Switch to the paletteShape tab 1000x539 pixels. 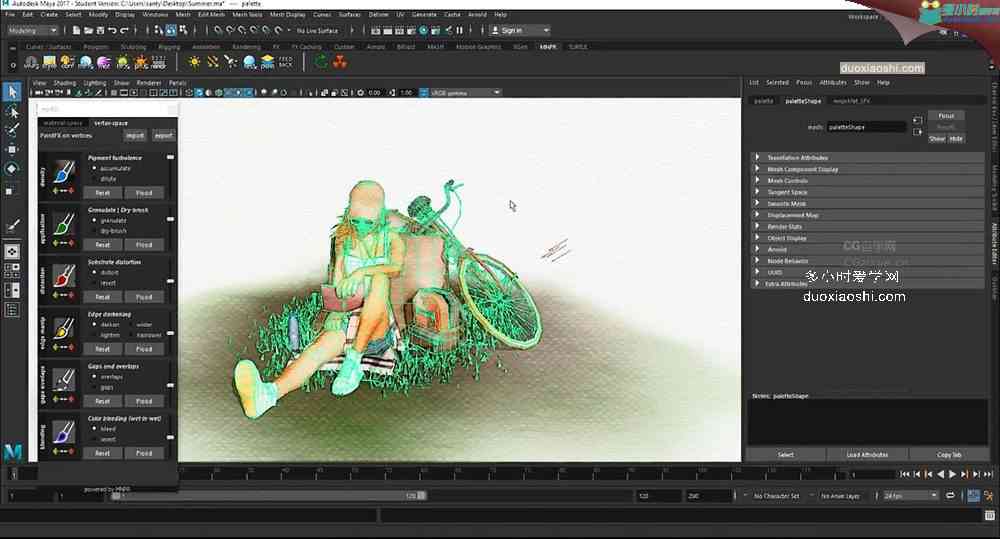click(803, 101)
